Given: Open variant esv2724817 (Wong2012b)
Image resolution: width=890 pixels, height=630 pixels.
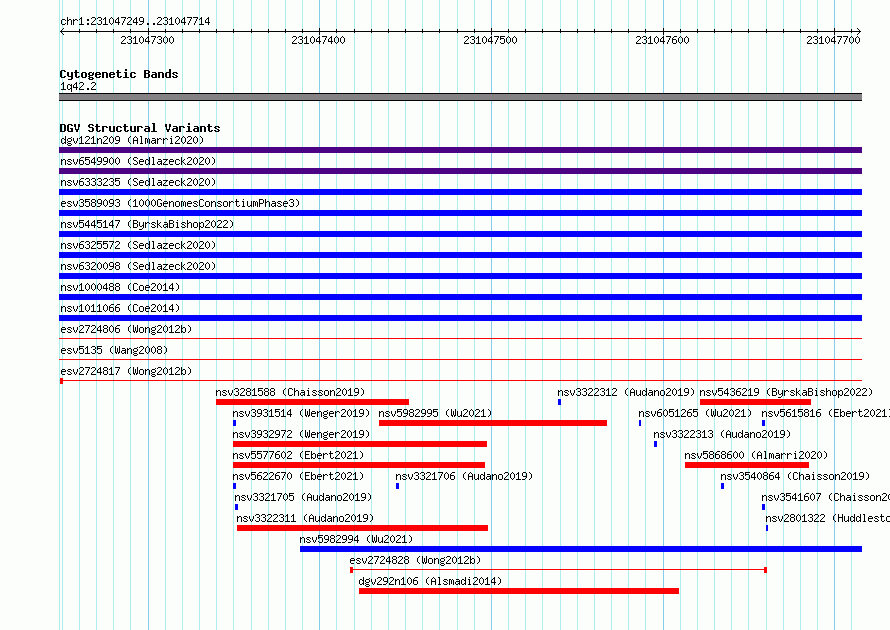Looking at the screenshot, I should pos(126,371).
